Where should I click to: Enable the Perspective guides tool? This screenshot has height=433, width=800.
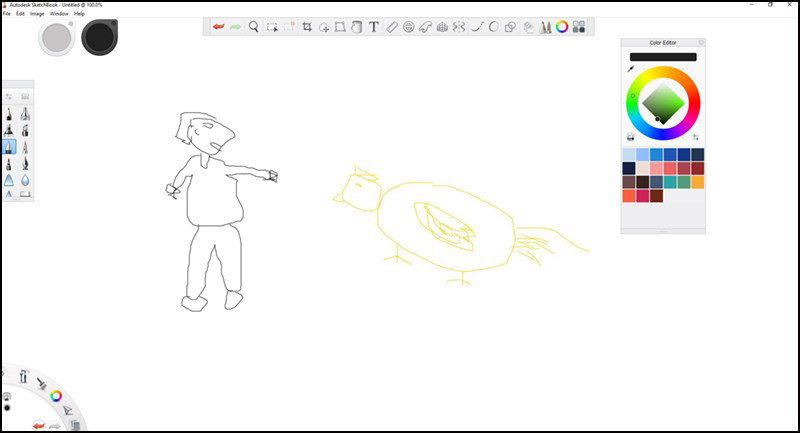(x=442, y=27)
